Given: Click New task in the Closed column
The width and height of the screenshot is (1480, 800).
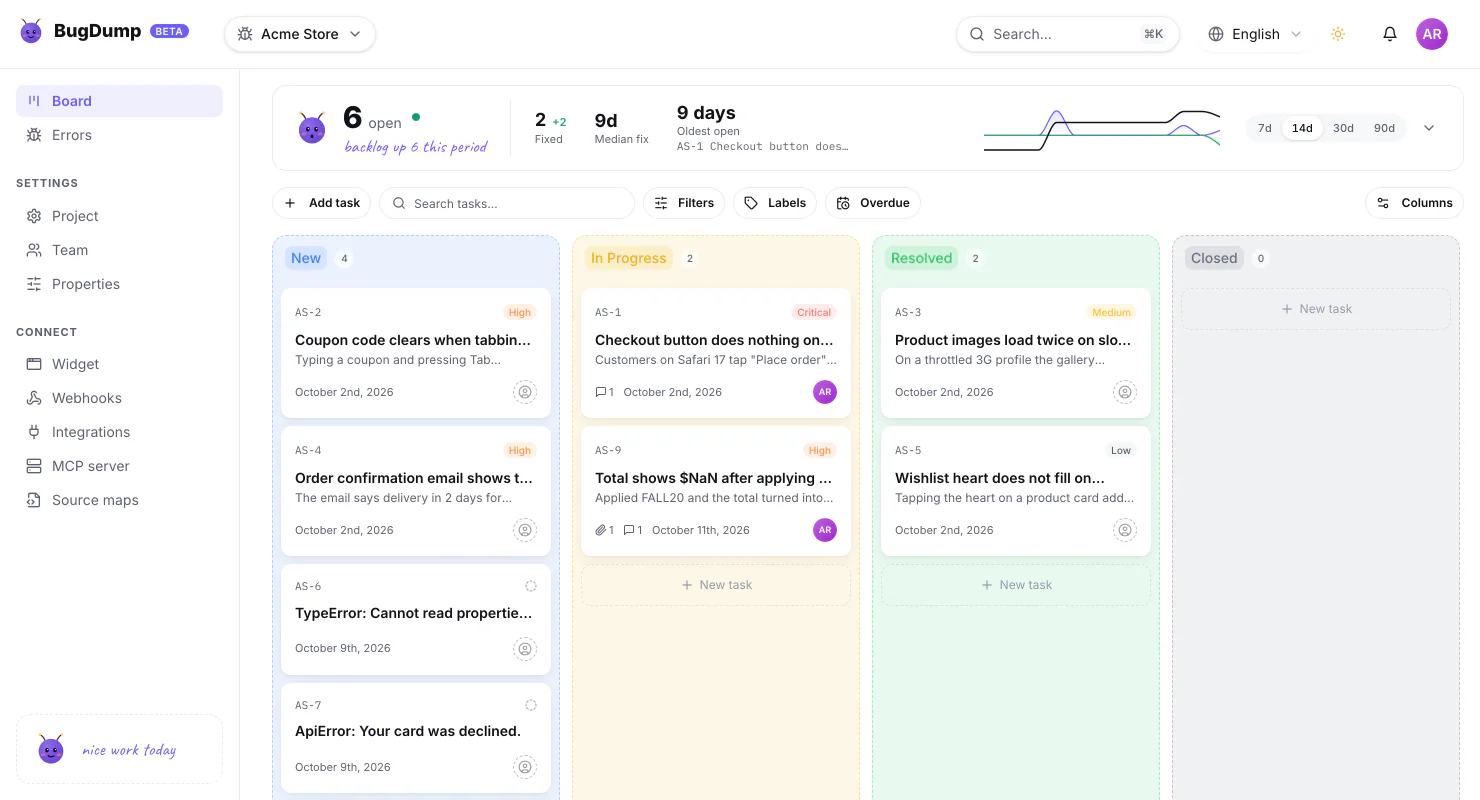Looking at the screenshot, I should 1316,309.
